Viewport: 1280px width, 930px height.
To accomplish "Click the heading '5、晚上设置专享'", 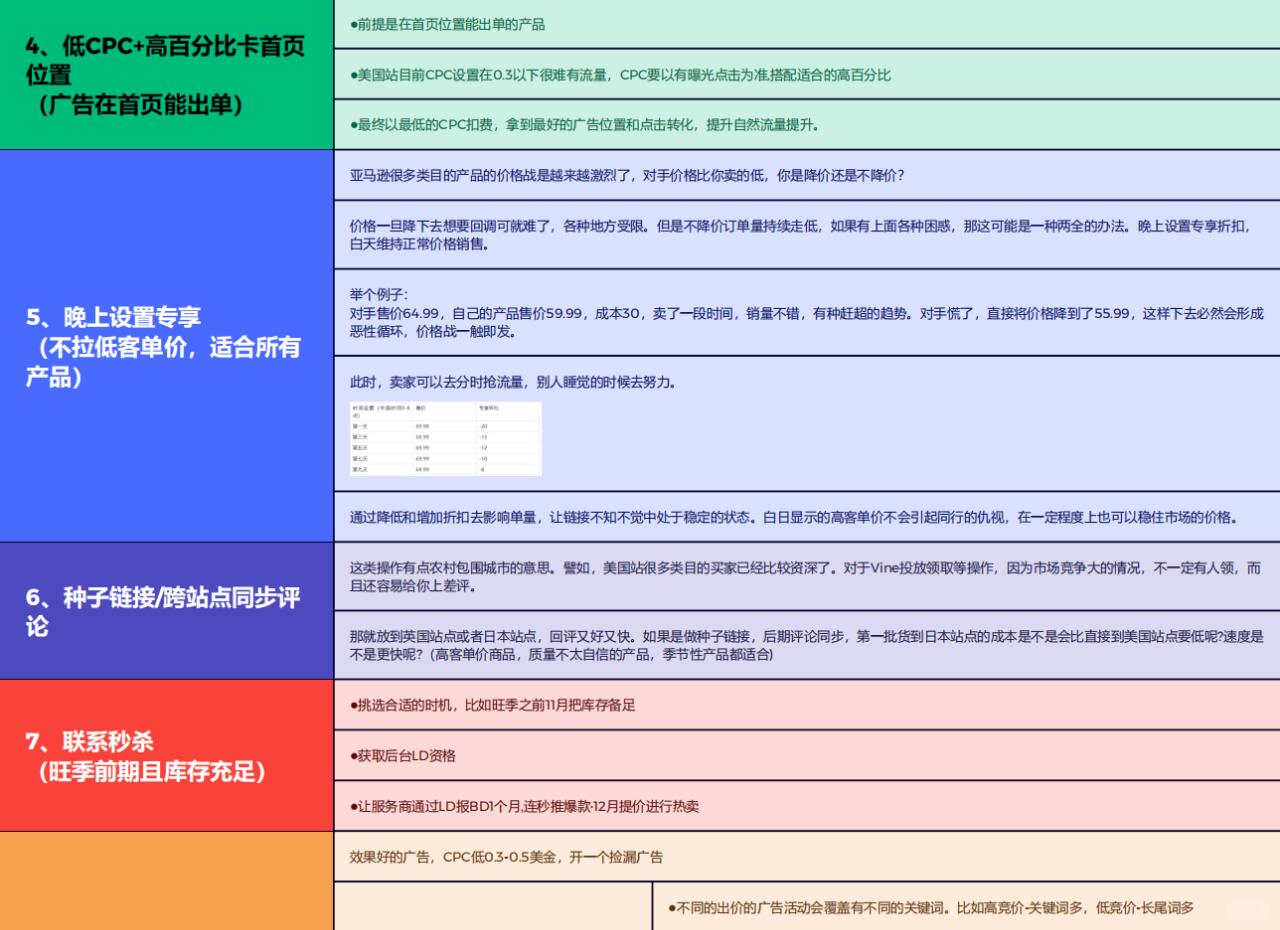I will (x=113, y=317).
